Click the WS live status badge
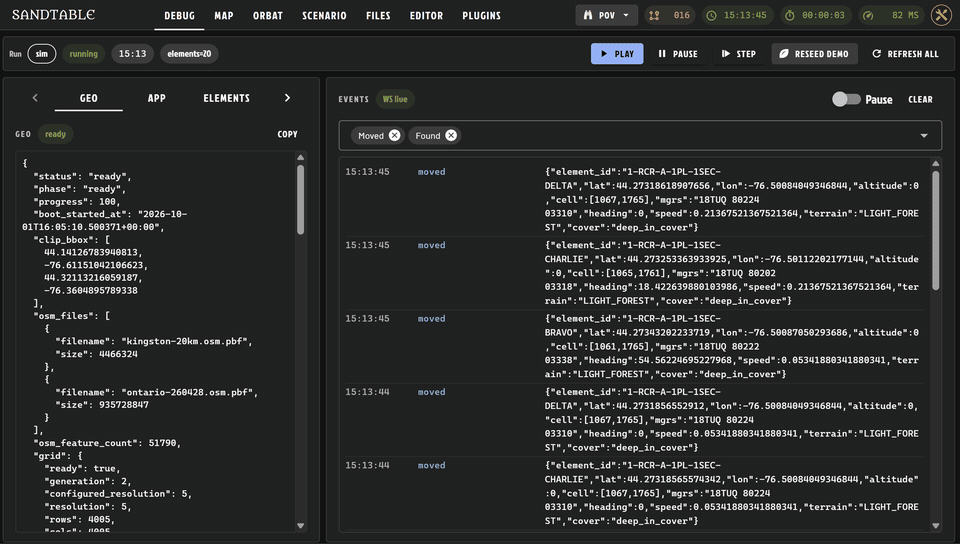Viewport: 960px width, 544px height. pyautogui.click(x=395, y=99)
